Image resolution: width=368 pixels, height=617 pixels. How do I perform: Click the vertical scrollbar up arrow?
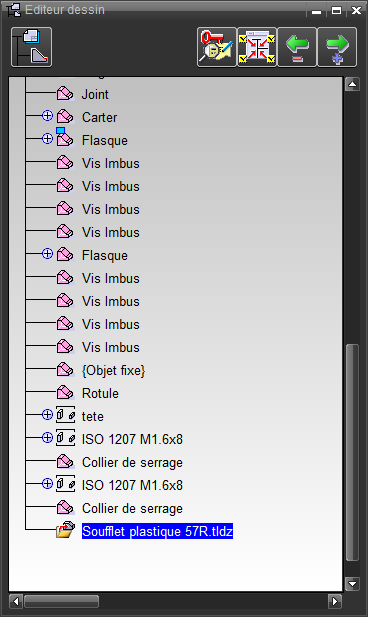[352, 84]
